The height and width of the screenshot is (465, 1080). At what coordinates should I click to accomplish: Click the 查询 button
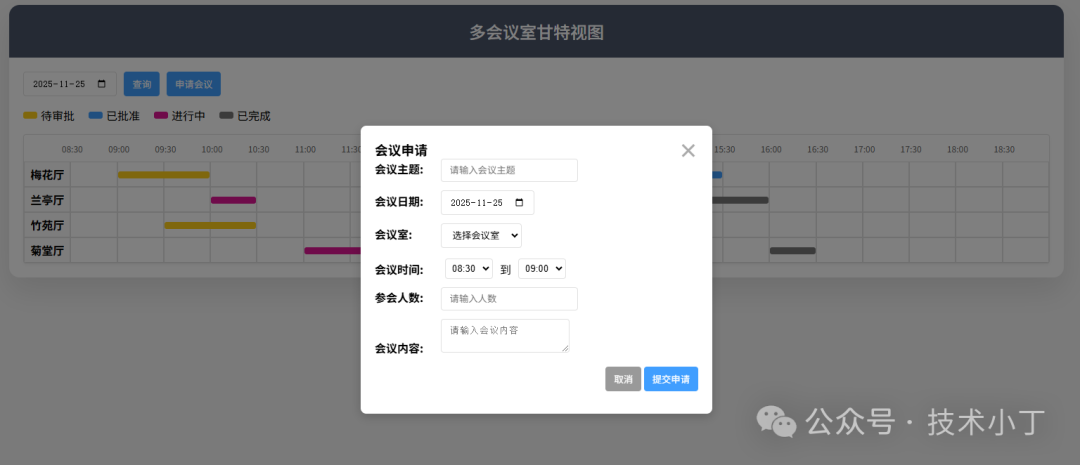[x=142, y=84]
